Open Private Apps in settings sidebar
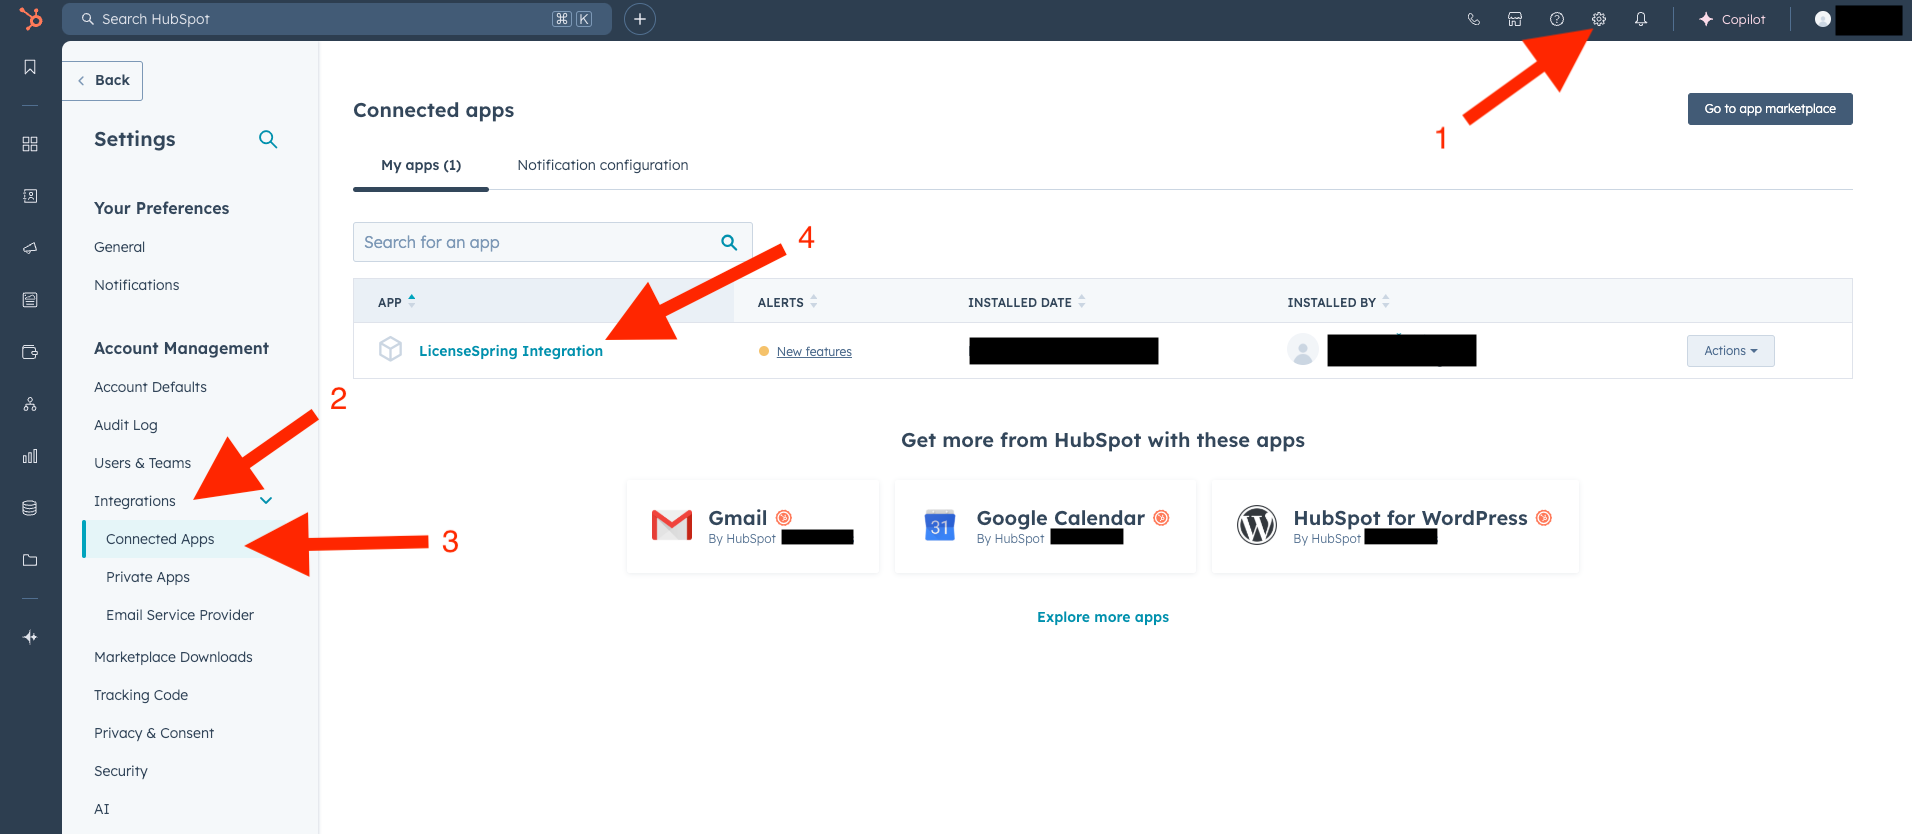The height and width of the screenshot is (834, 1912). click(x=148, y=577)
